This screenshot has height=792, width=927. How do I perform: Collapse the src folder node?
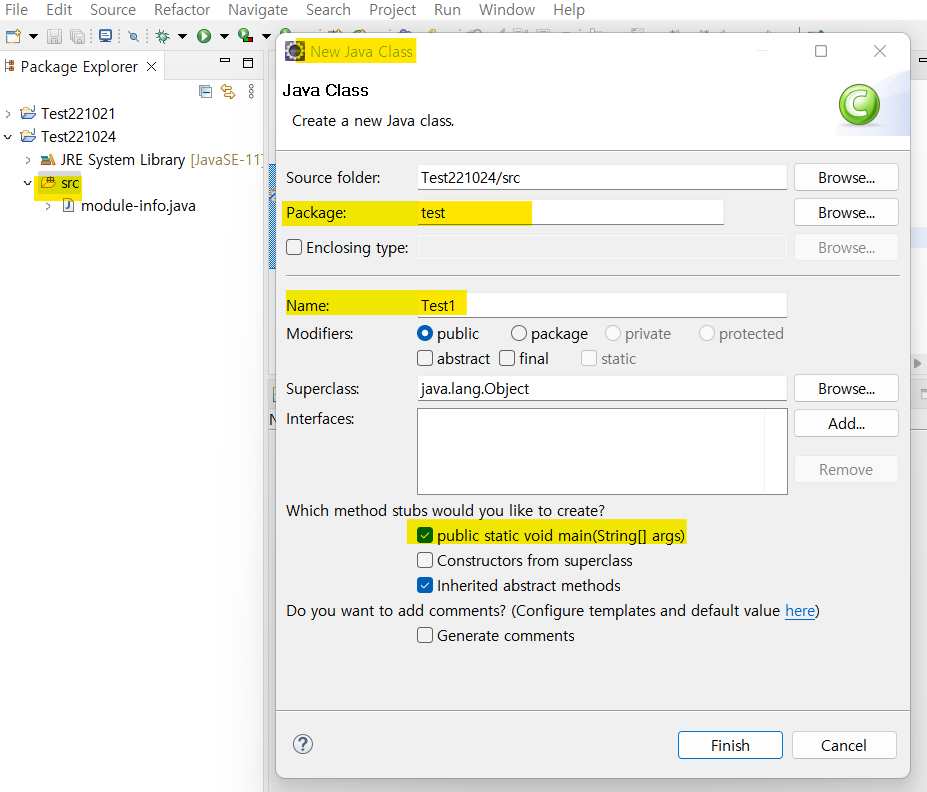tap(28, 183)
